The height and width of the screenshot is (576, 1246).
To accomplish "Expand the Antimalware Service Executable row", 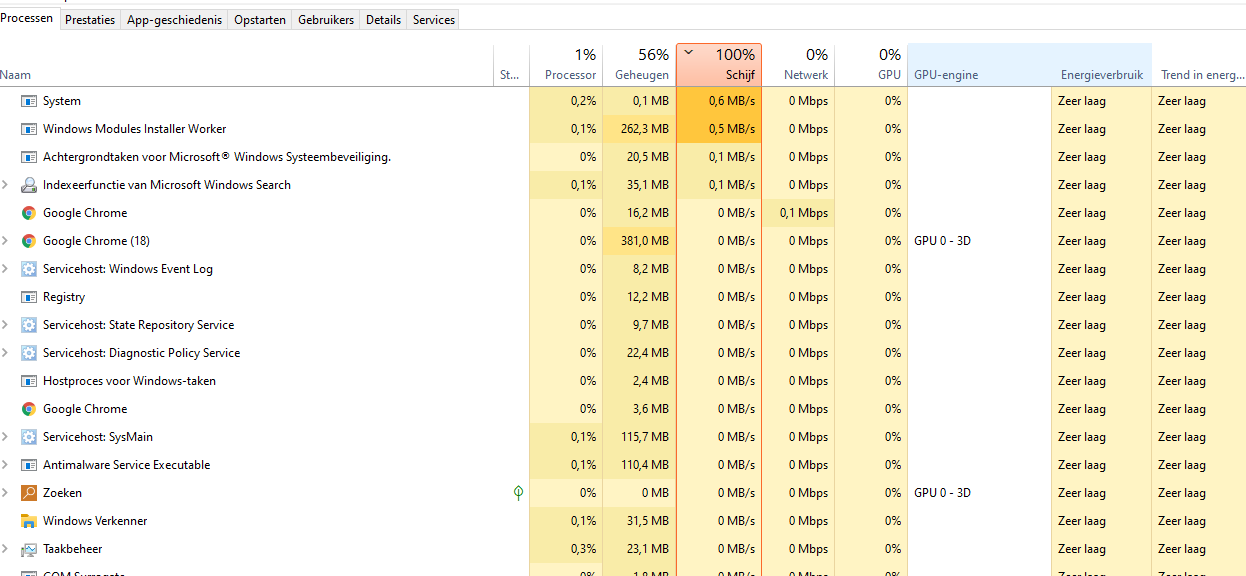I will pyautogui.click(x=6, y=465).
